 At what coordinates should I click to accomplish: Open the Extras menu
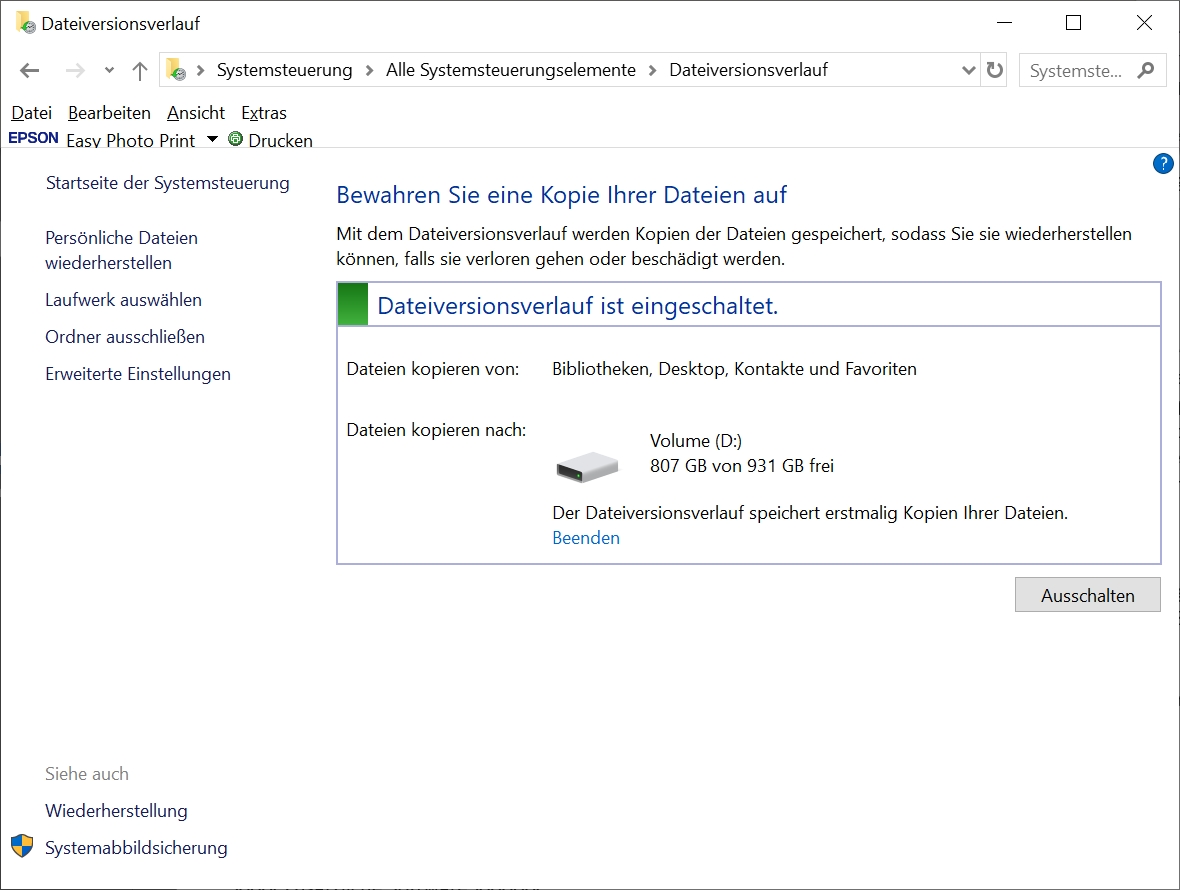pyautogui.click(x=264, y=113)
